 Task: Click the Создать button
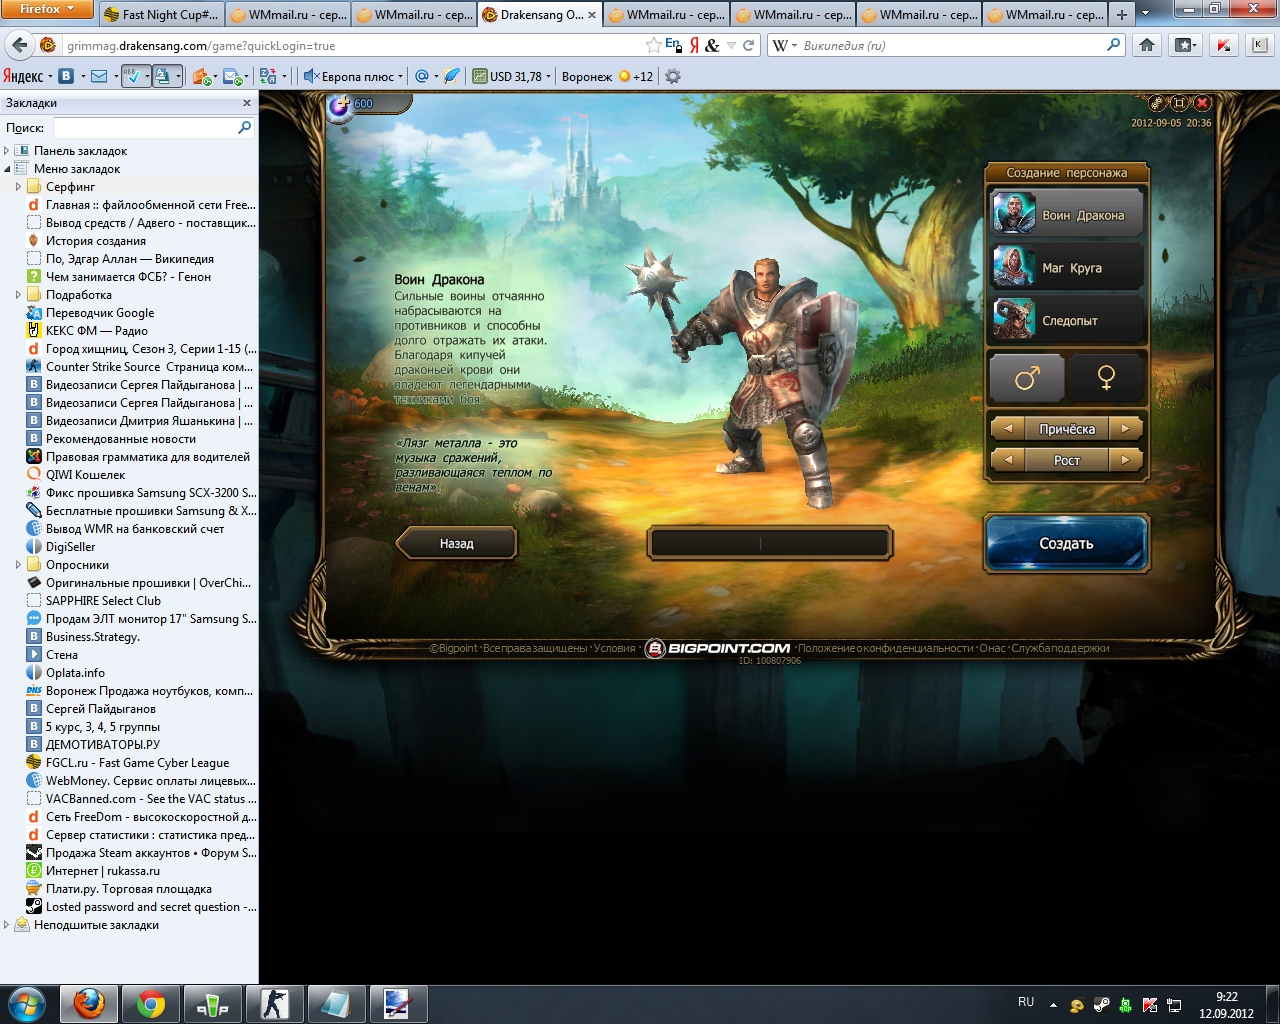click(x=1067, y=543)
